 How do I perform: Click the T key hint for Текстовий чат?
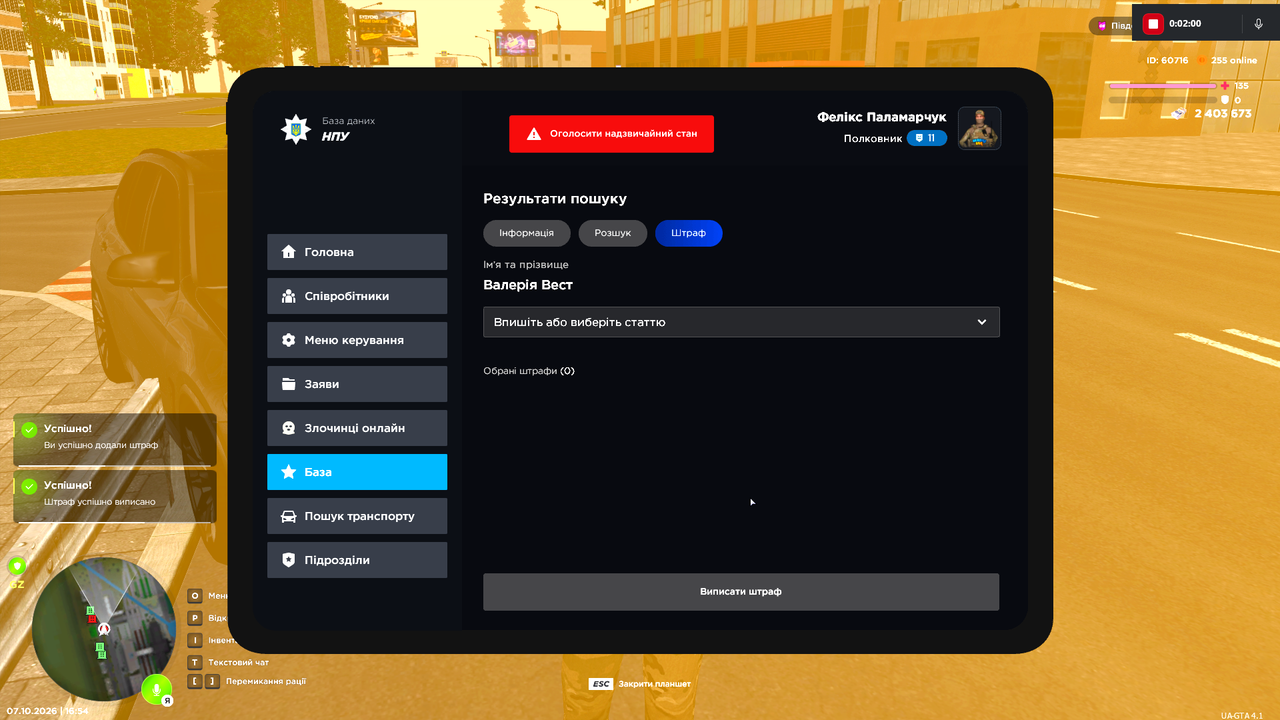coord(195,662)
